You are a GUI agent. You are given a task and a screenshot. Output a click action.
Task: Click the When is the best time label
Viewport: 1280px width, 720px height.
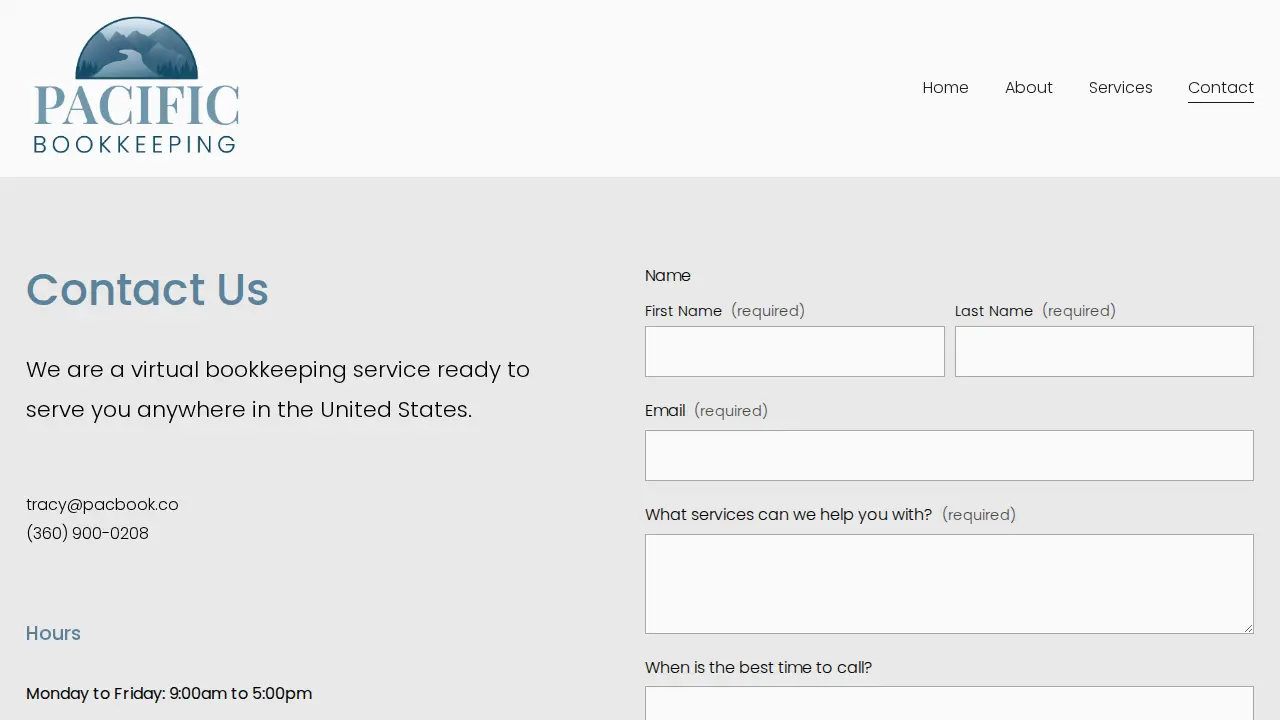pos(758,668)
